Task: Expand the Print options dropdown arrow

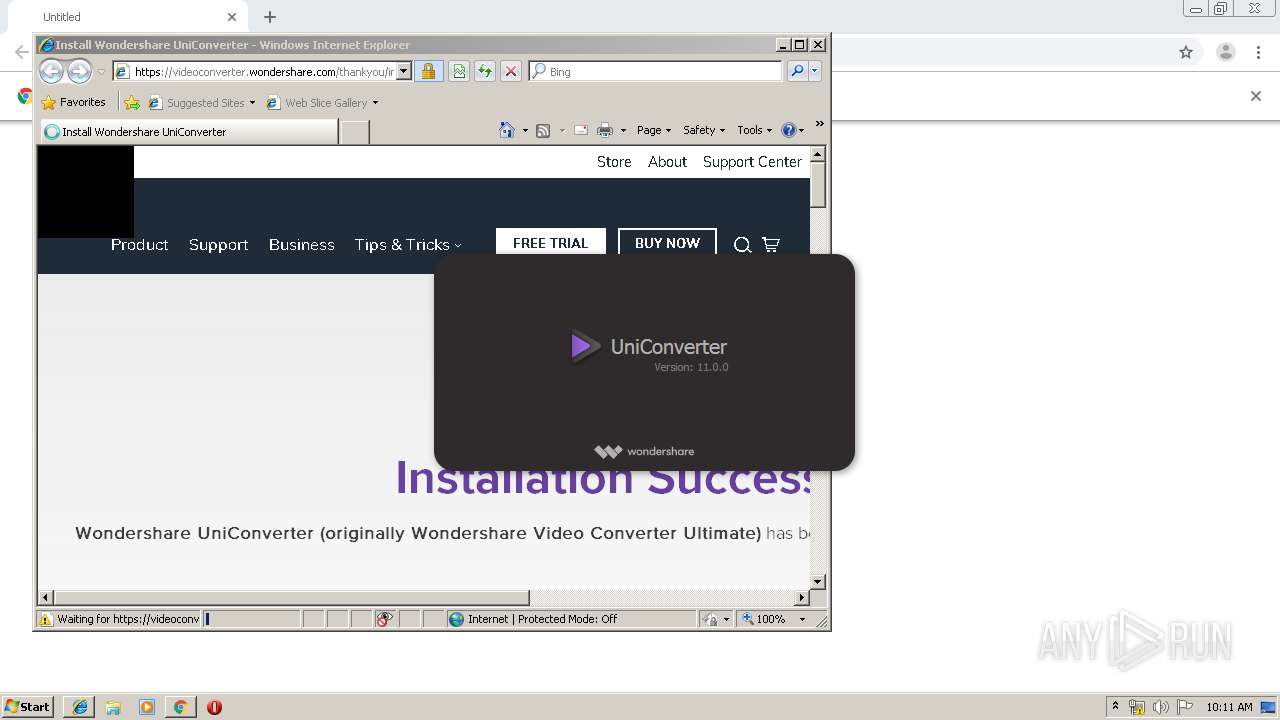Action: click(623, 130)
